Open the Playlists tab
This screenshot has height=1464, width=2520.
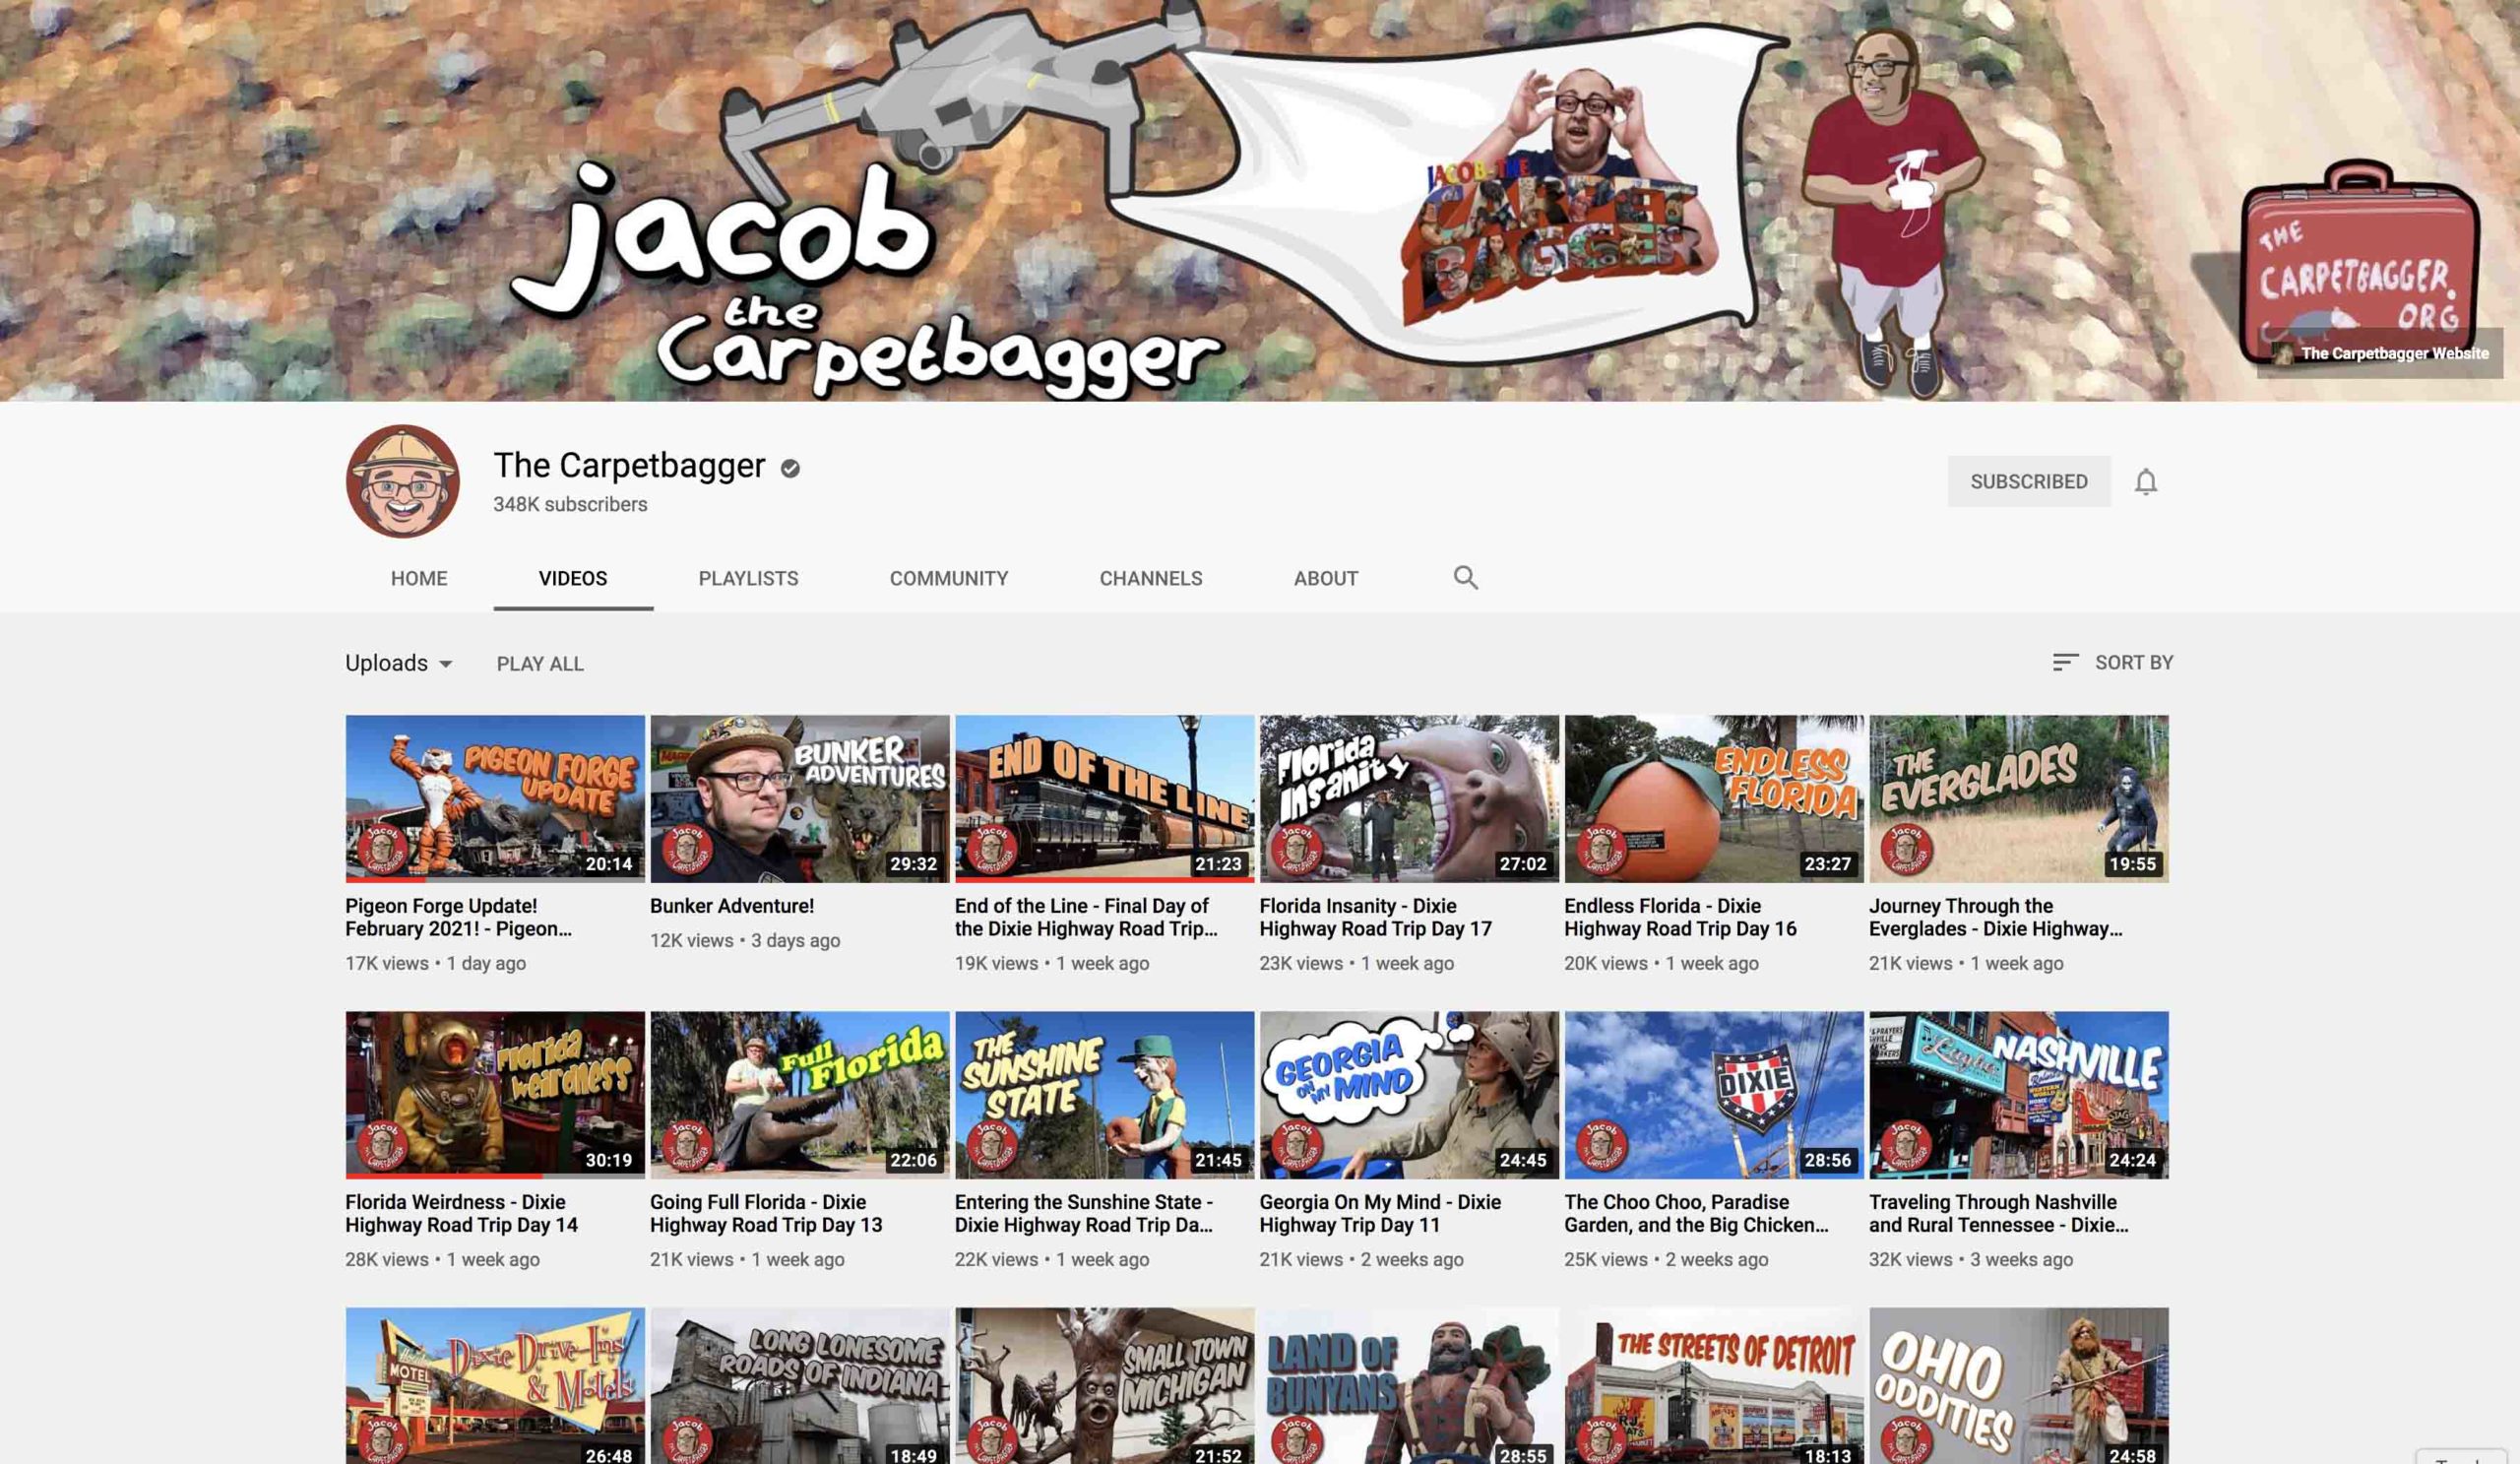(x=748, y=578)
